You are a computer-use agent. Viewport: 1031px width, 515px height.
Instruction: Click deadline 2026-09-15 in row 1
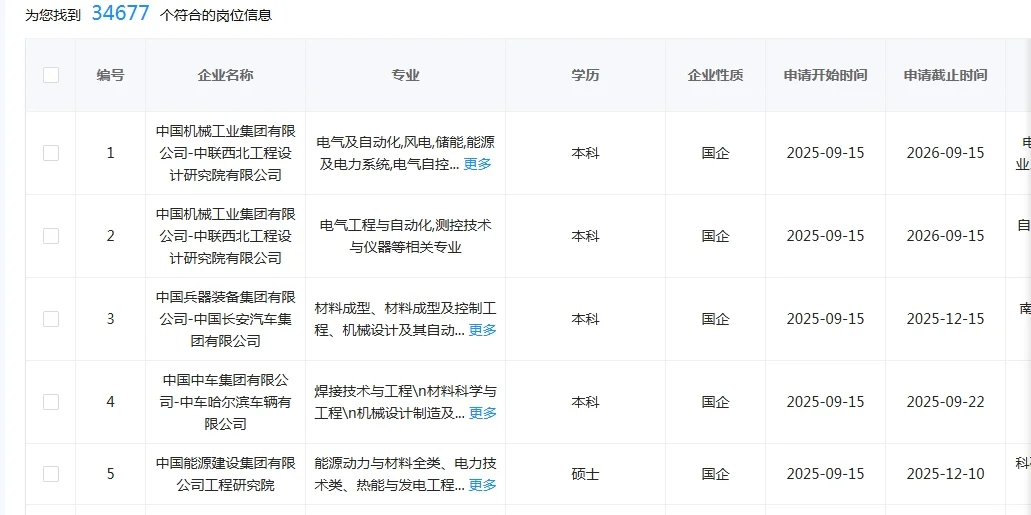click(946, 153)
